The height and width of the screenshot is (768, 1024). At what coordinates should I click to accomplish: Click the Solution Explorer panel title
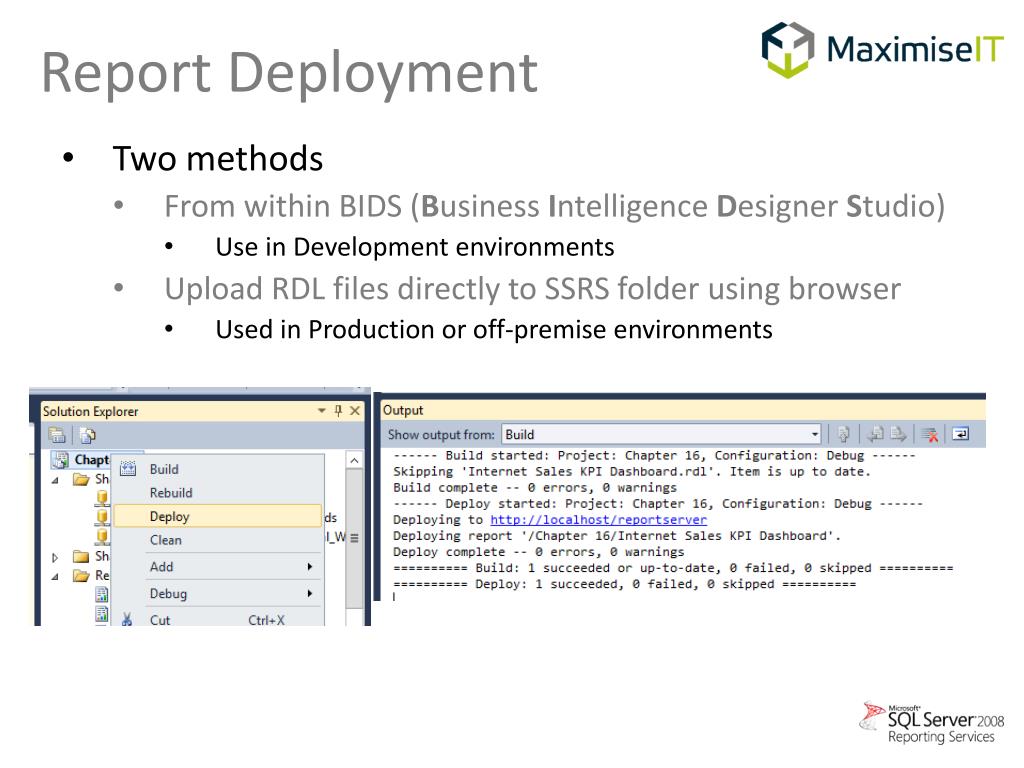point(91,411)
